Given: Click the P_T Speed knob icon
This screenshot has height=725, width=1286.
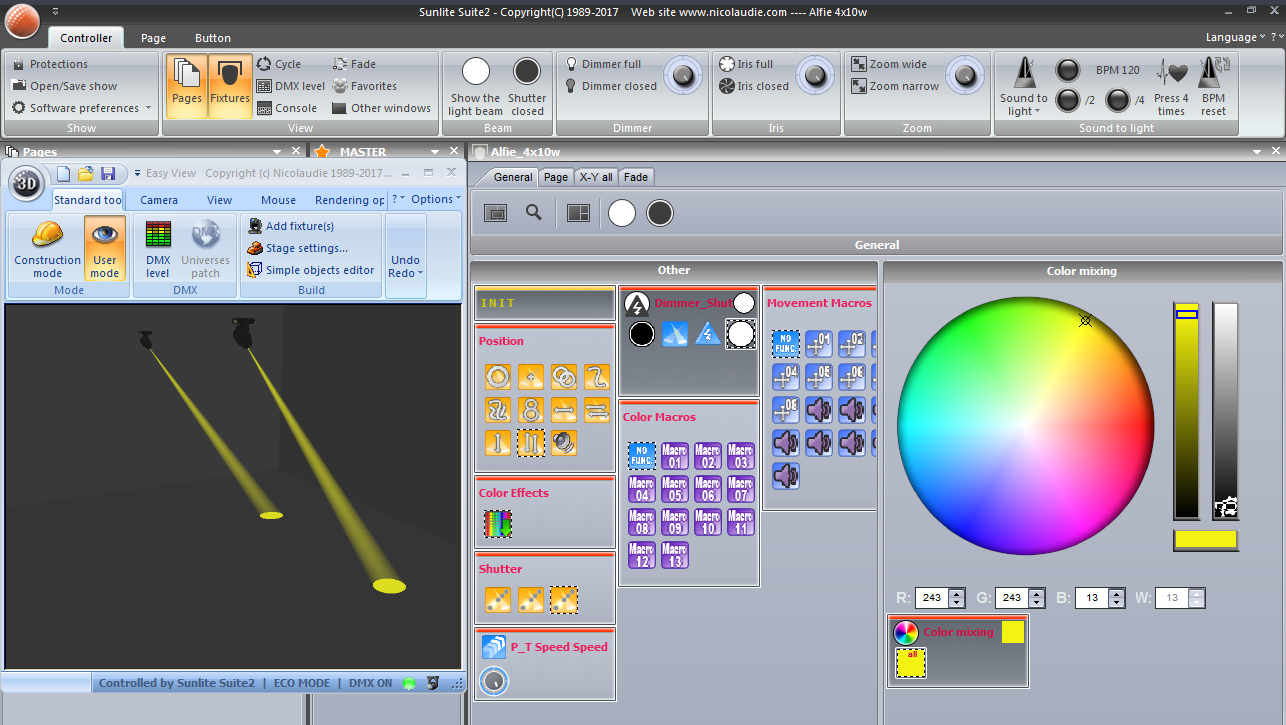Looking at the screenshot, I should point(494,682).
